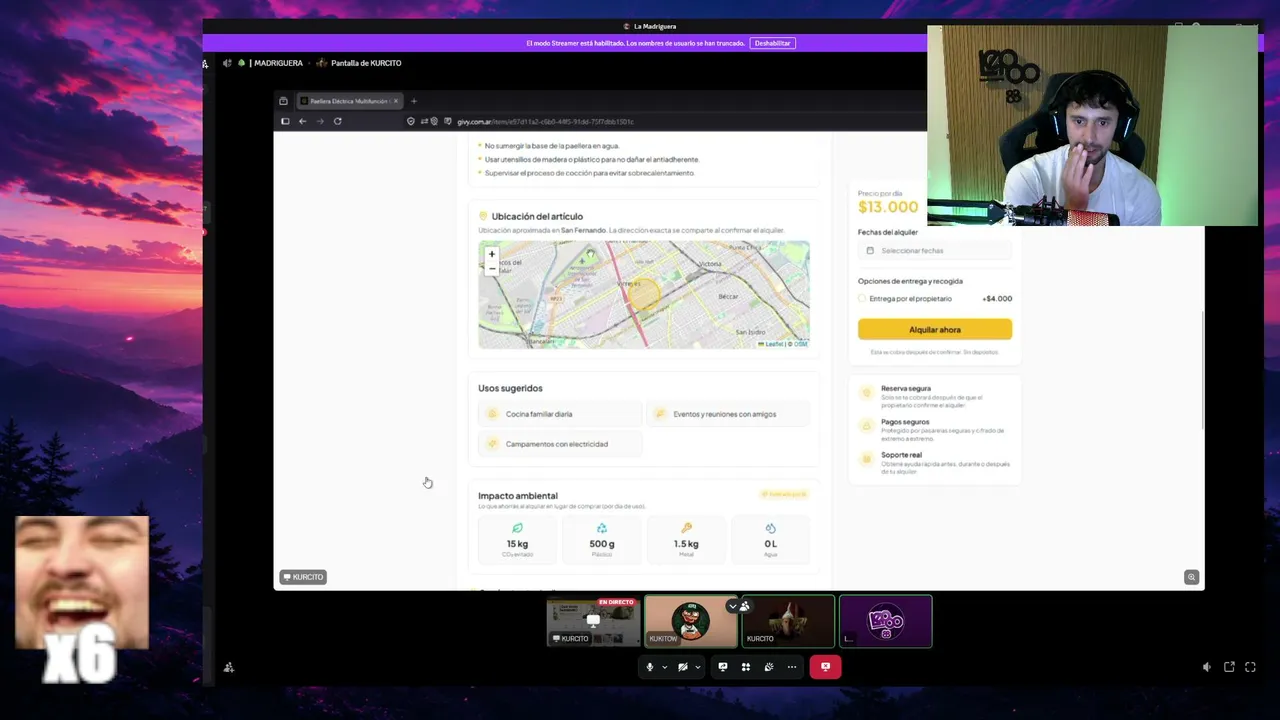
Task: Click the Eventos y reuniones con amigos suggestion
Action: coord(728,414)
